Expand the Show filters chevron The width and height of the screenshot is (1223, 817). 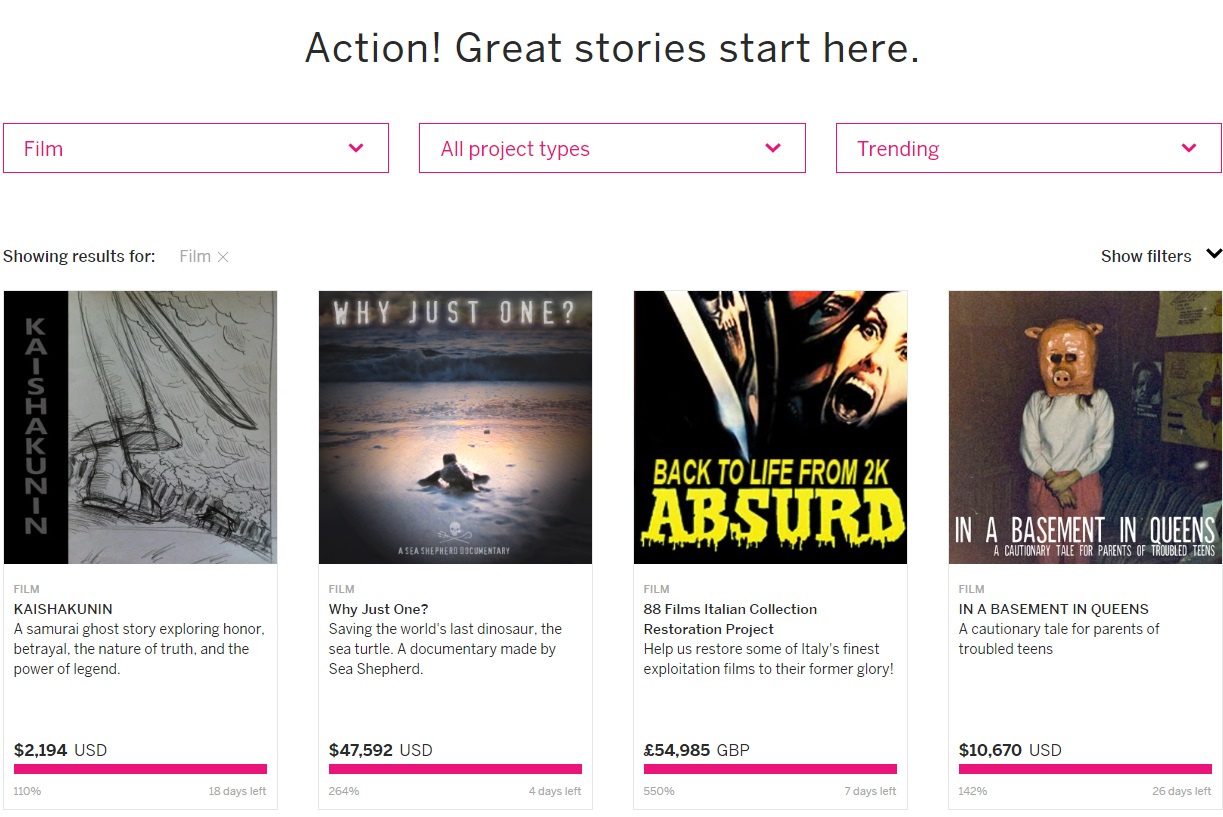(1213, 255)
